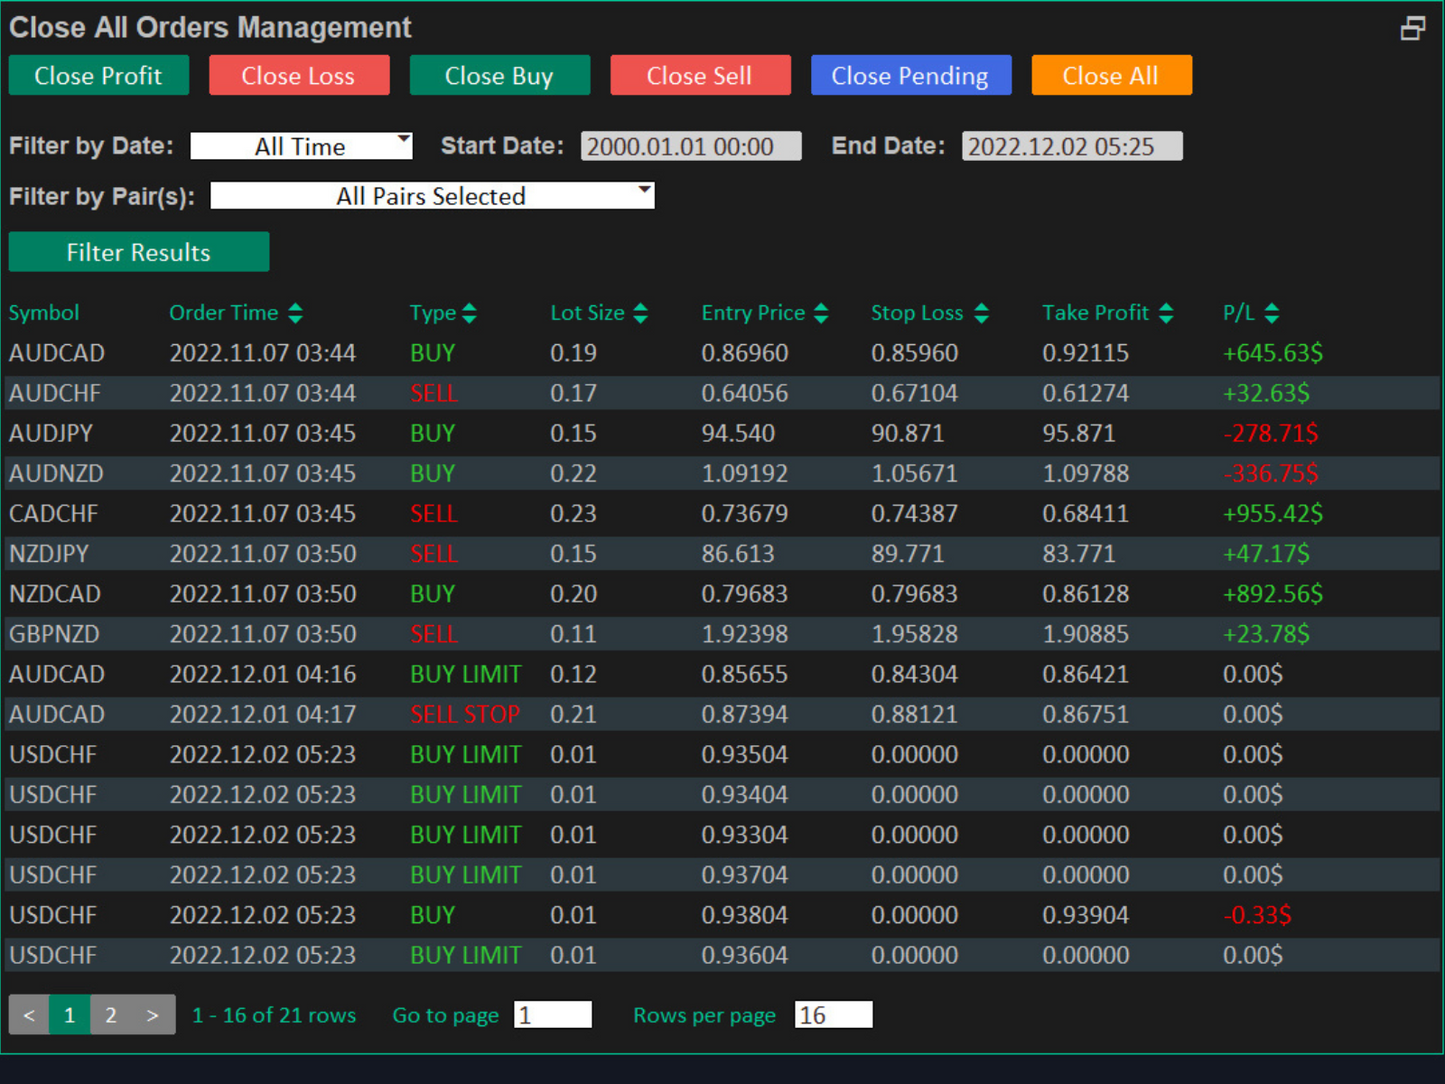Click the Close Sell button
This screenshot has height=1084, width=1445.
(700, 76)
